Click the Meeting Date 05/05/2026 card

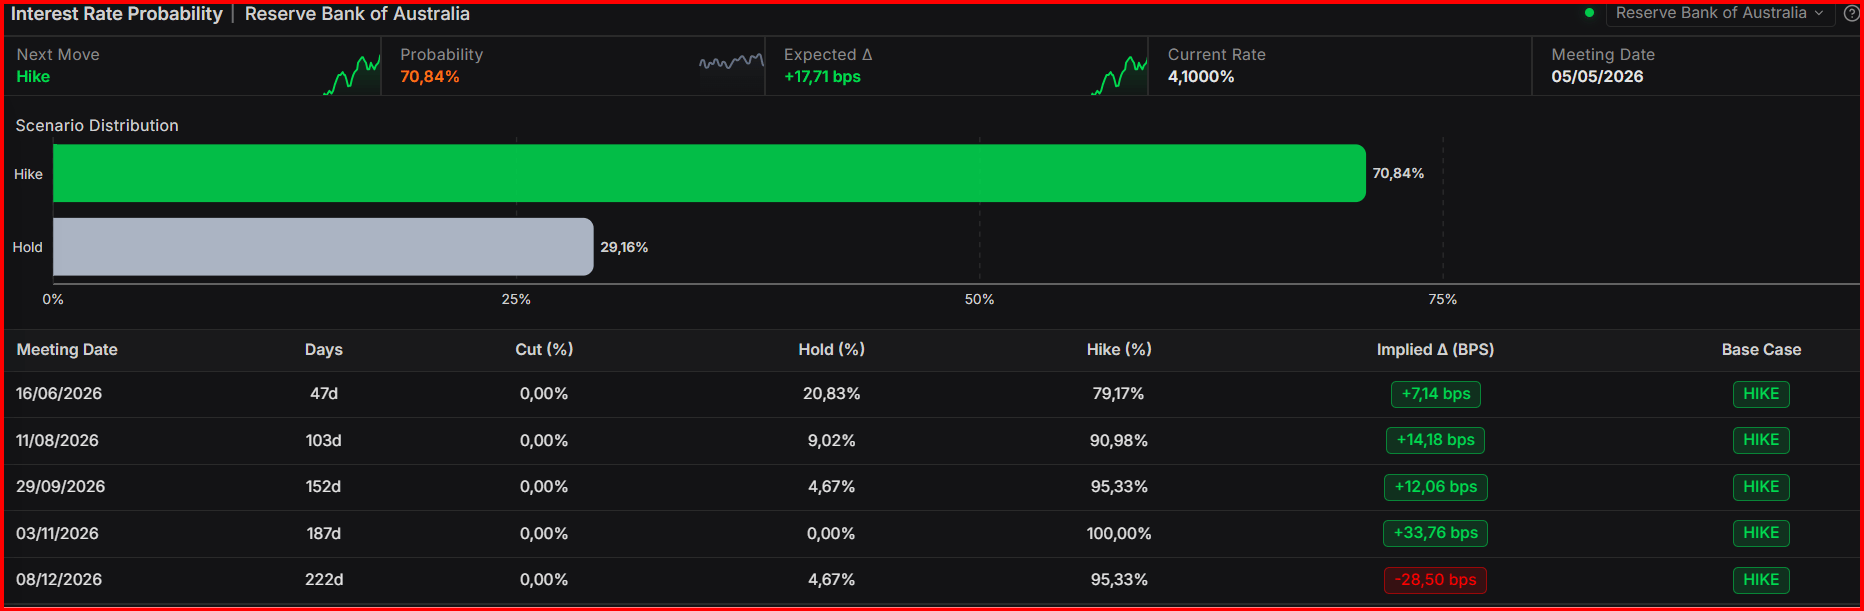point(1694,66)
